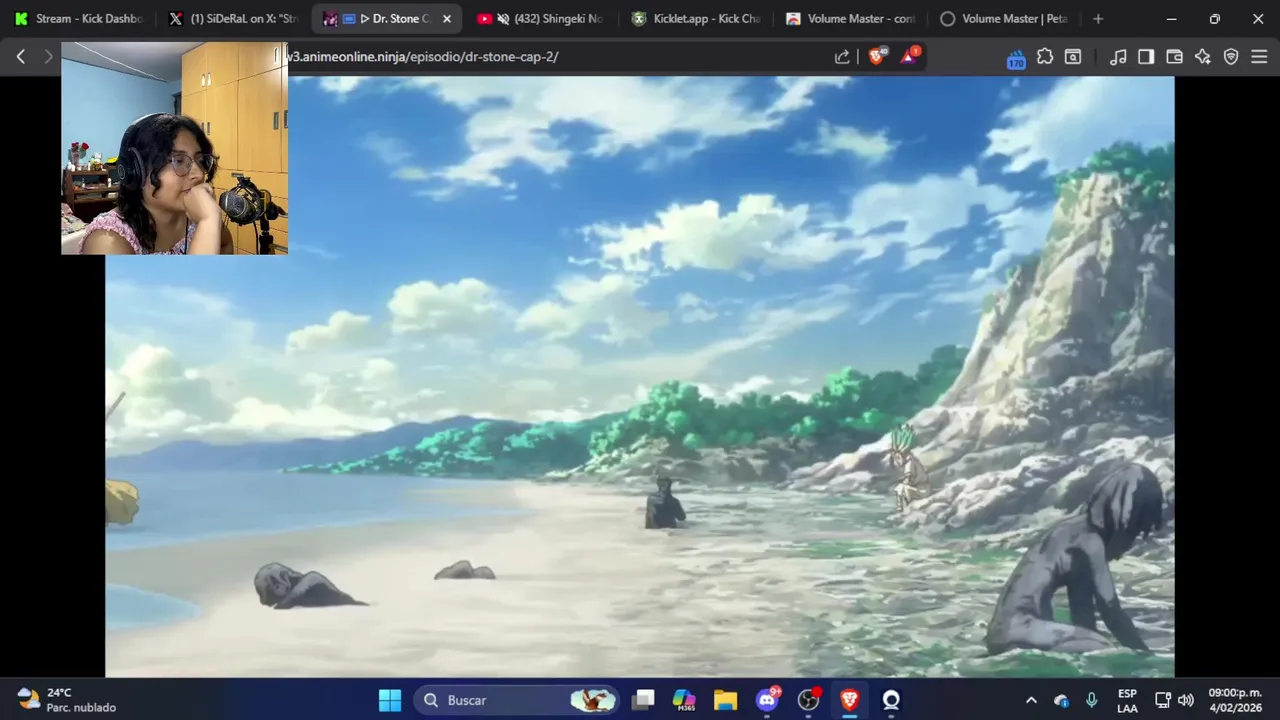Open weather widget 24°C Parc. nublado
The image size is (1280, 720).
(x=68, y=700)
